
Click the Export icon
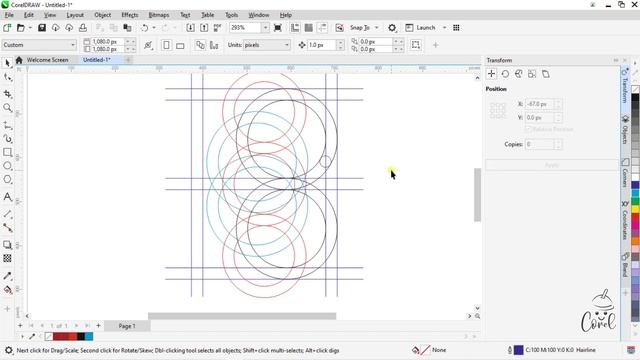coord(204,28)
